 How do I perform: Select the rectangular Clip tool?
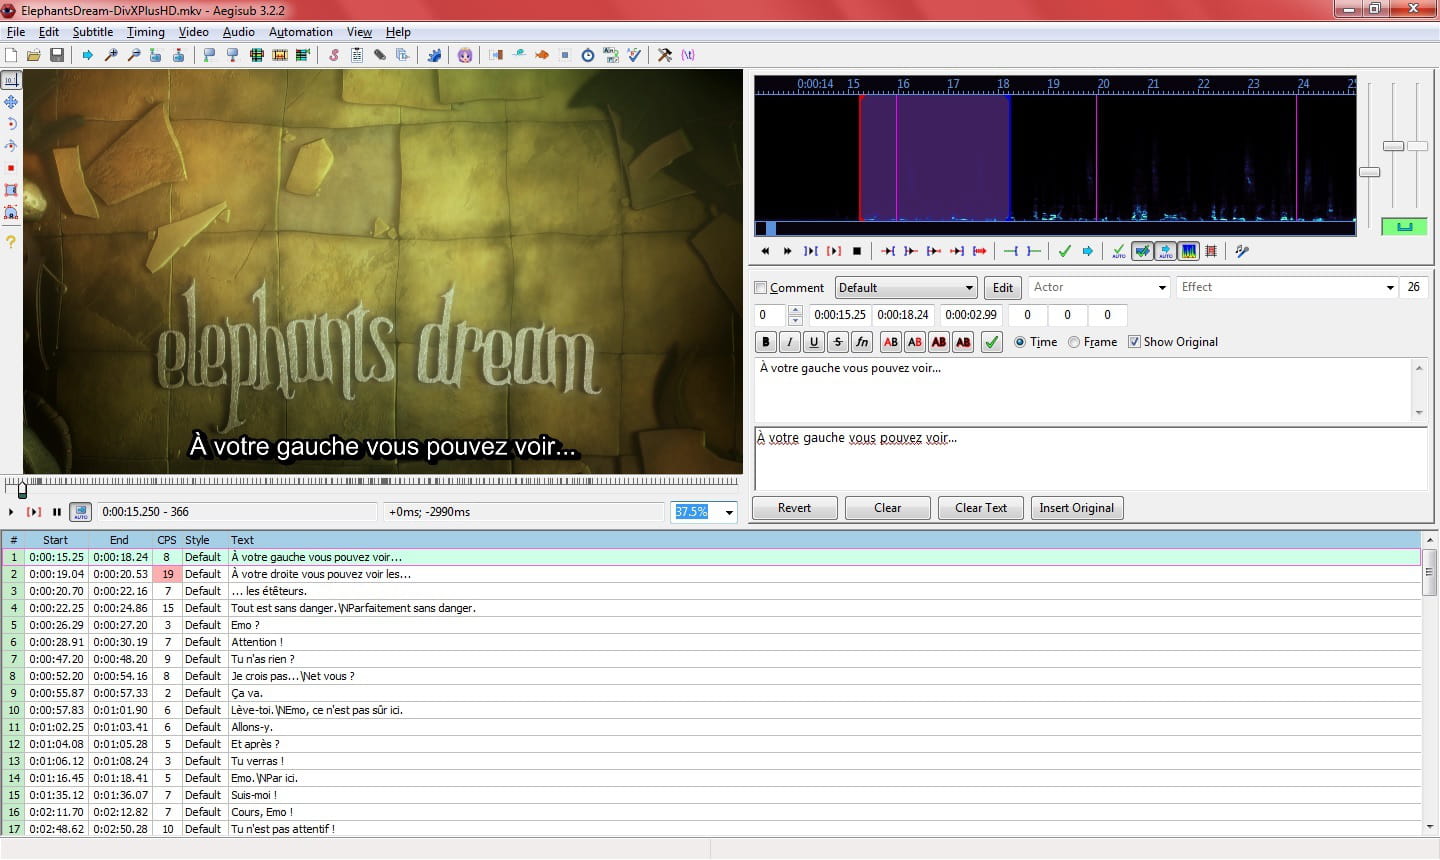click(x=11, y=190)
